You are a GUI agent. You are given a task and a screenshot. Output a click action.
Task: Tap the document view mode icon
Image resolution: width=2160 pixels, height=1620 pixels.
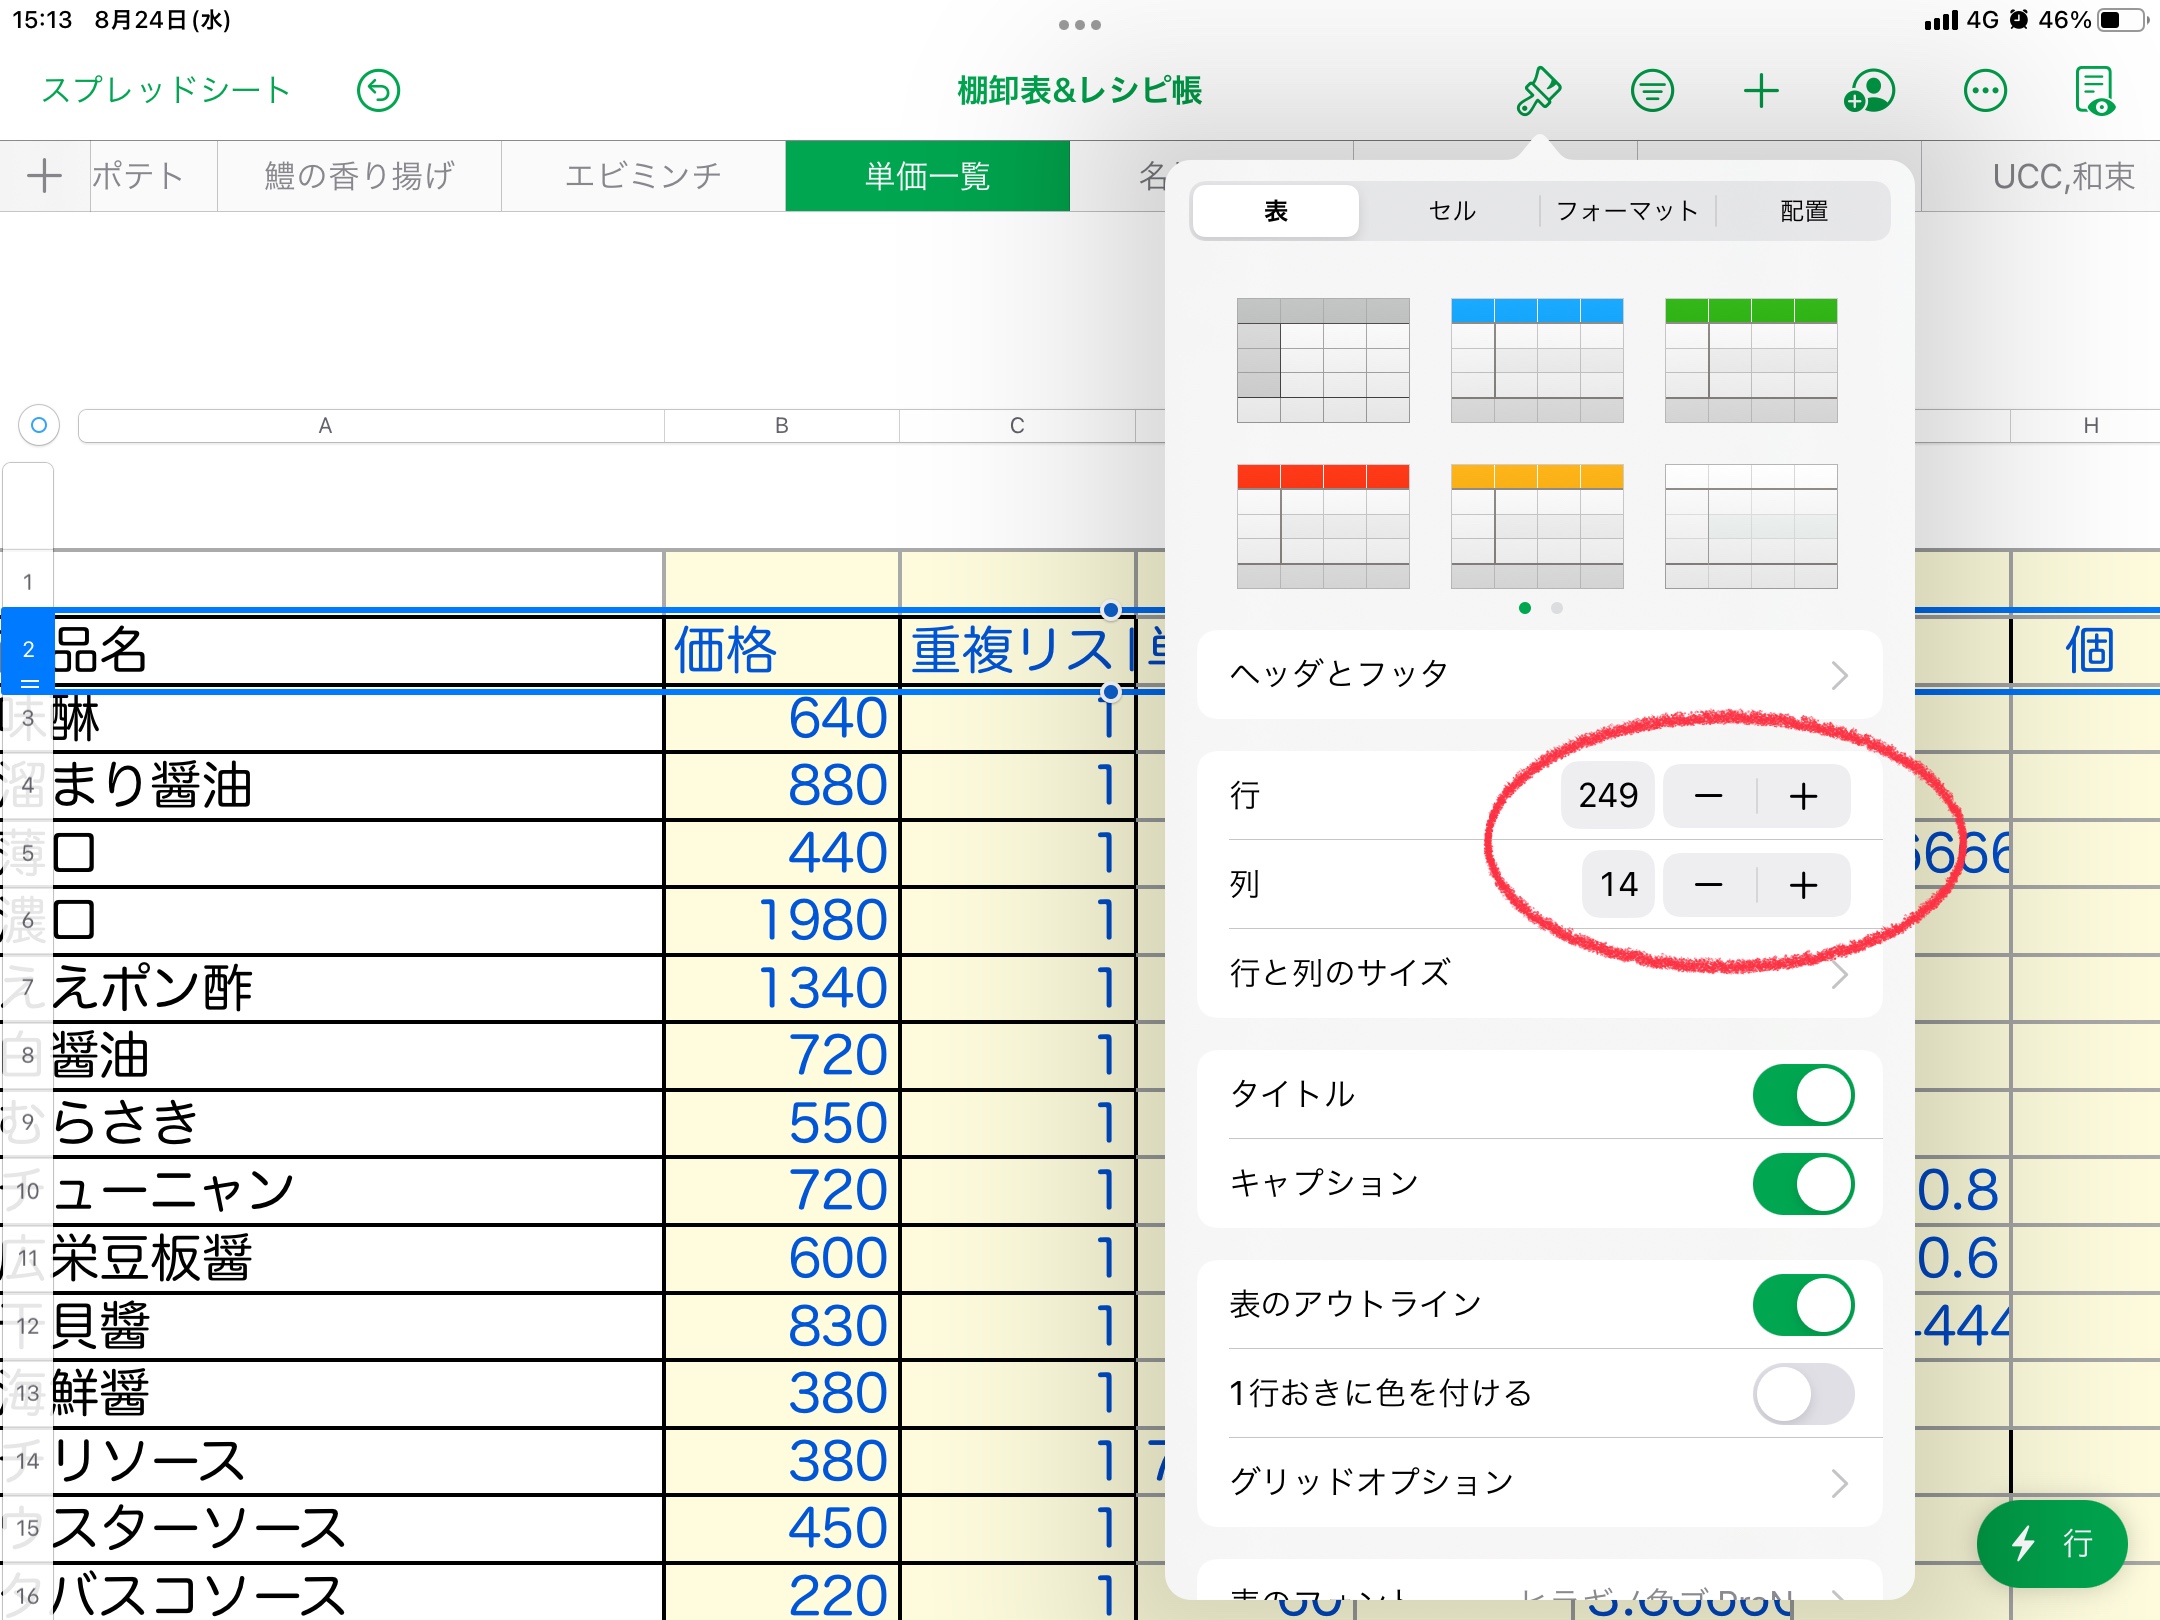2094,91
